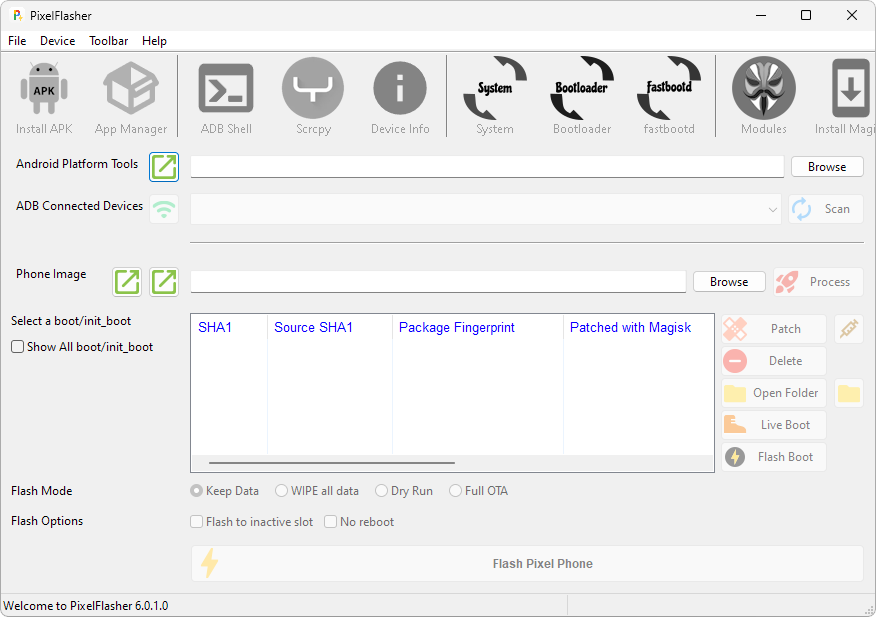The height and width of the screenshot is (617, 876).
Task: Enable Show All boot/init_boot checkbox
Action: pyautogui.click(x=18, y=347)
